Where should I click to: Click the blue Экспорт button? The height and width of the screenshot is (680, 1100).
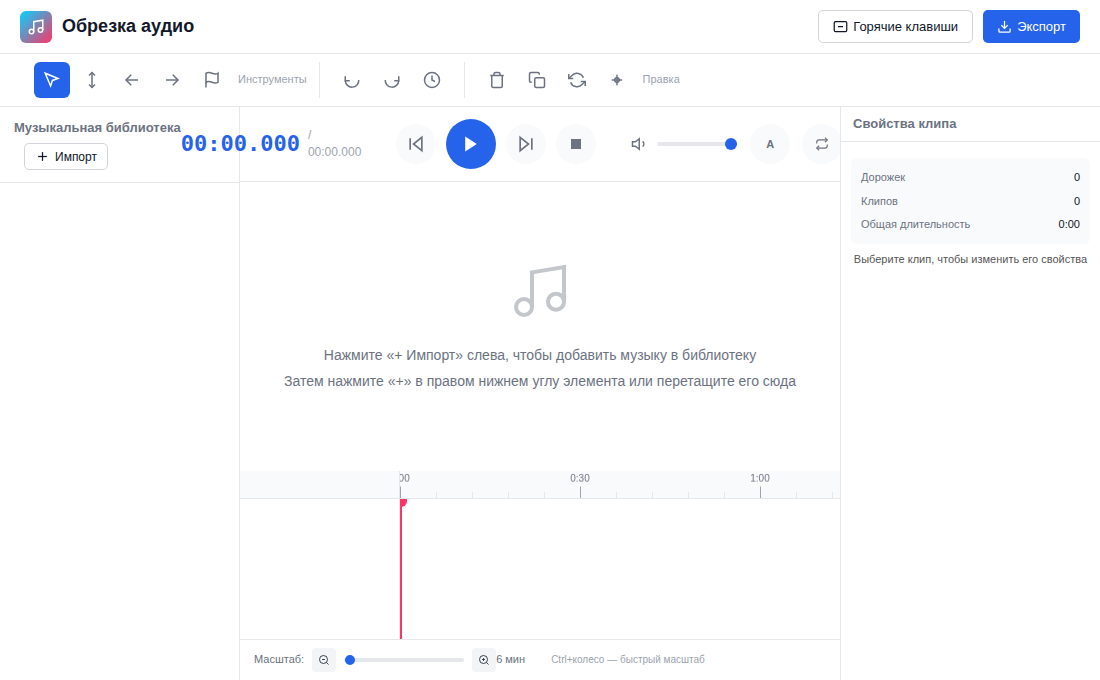point(1031,27)
